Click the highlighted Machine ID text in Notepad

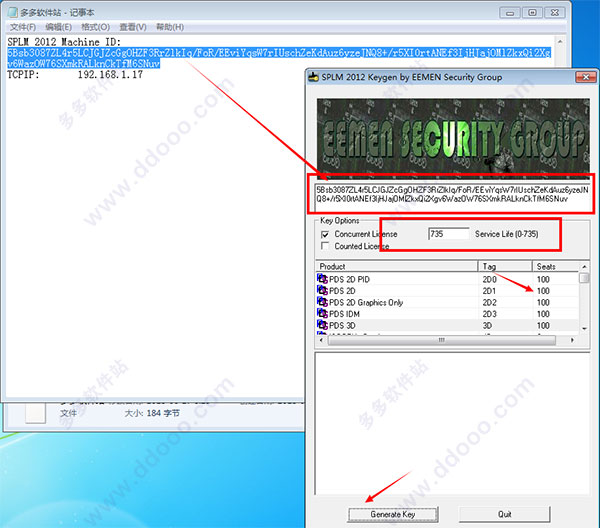279,58
